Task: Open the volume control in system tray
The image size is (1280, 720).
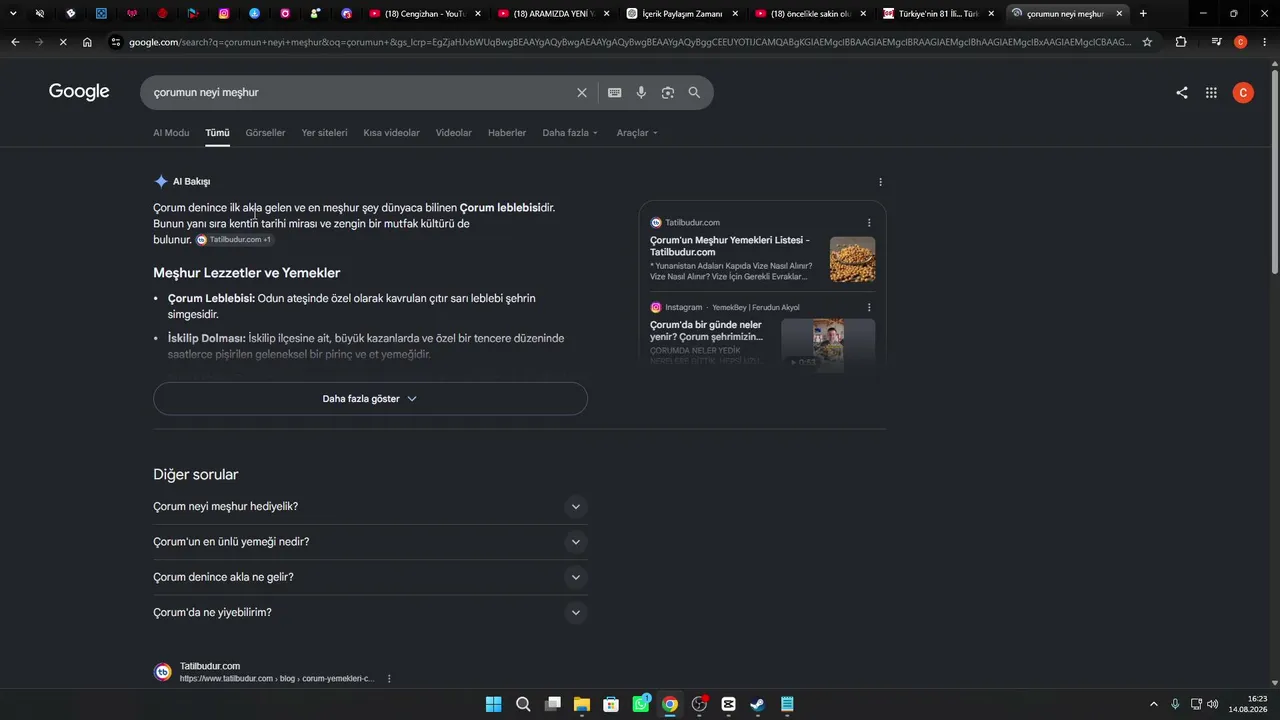Action: (x=1213, y=704)
